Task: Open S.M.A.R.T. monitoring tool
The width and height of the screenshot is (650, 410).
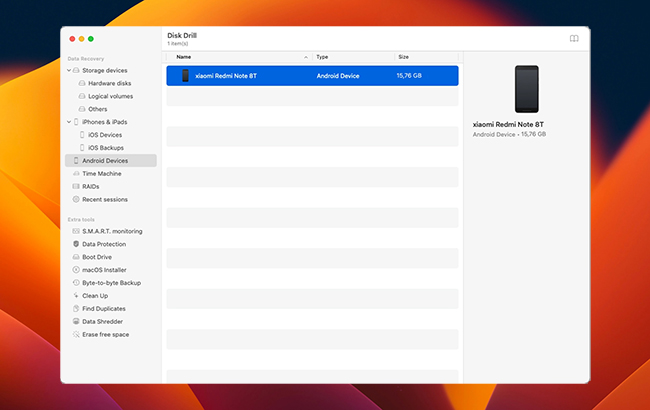Action: (111, 231)
